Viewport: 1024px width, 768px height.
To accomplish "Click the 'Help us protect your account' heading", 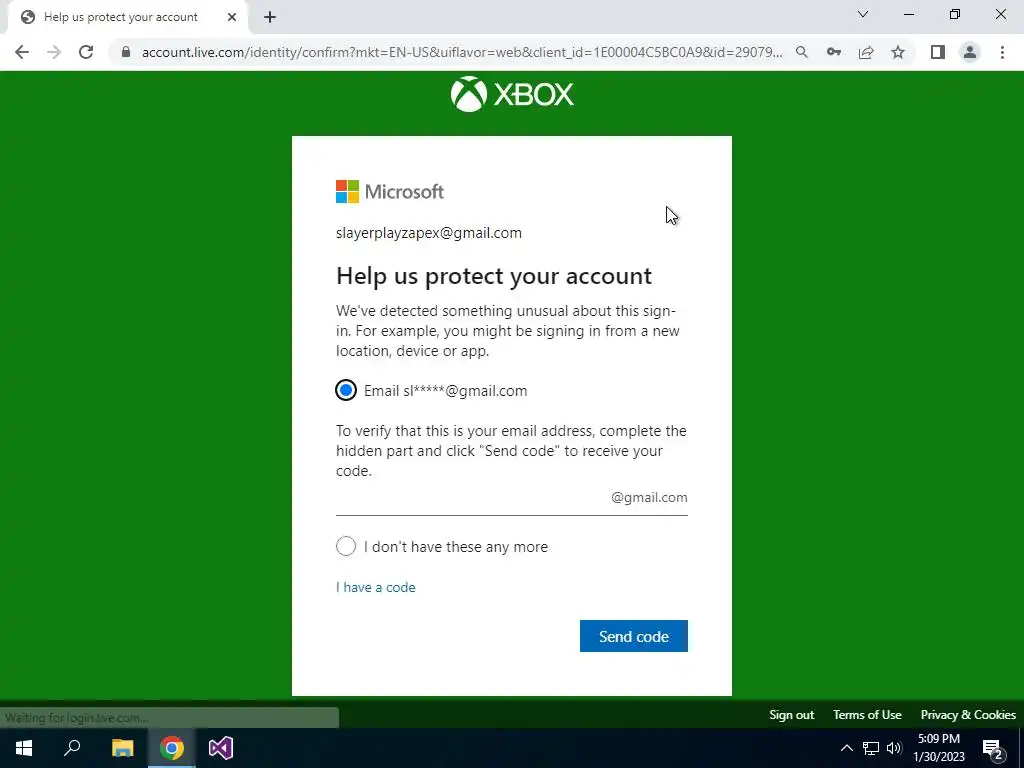I will [494, 276].
